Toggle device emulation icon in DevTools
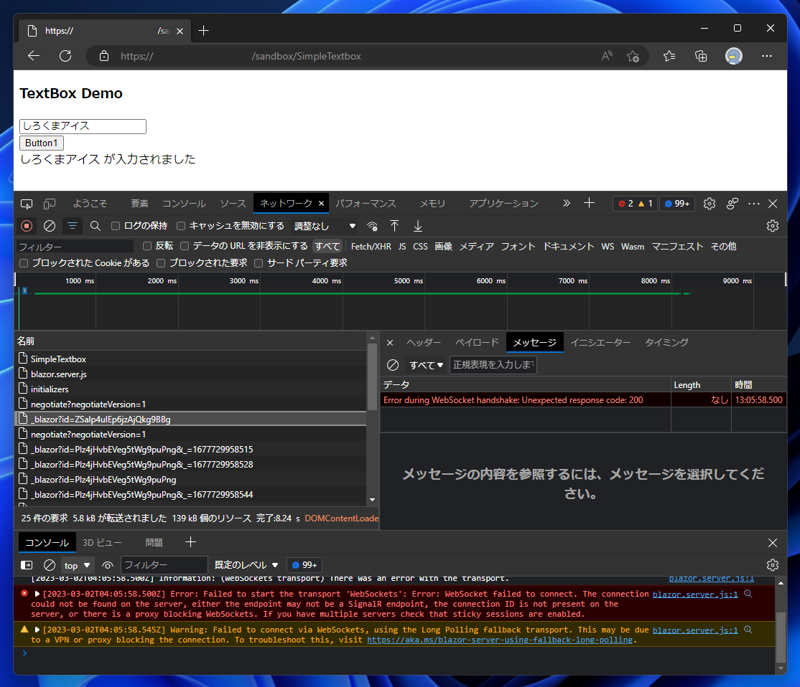This screenshot has width=800, height=687. [49, 204]
